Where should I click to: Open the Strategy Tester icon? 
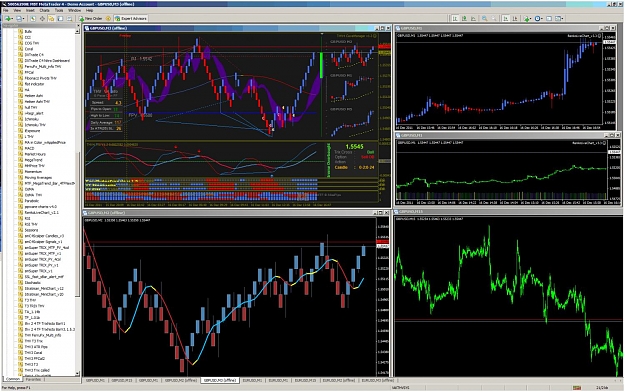coord(69,18)
